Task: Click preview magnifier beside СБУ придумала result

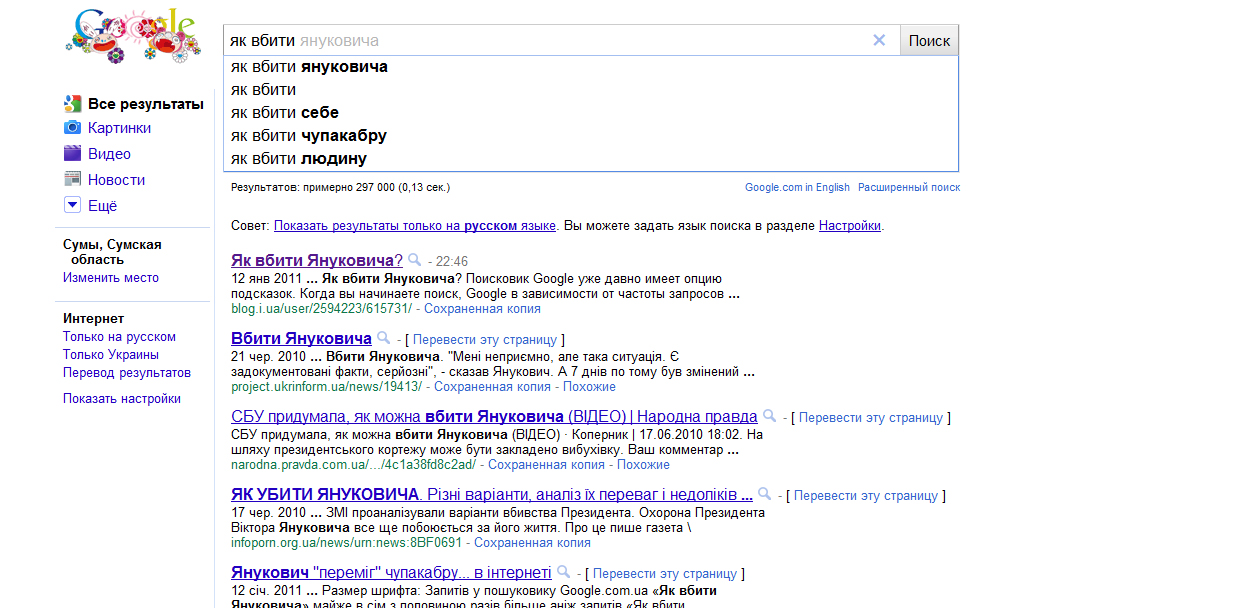Action: 769,416
